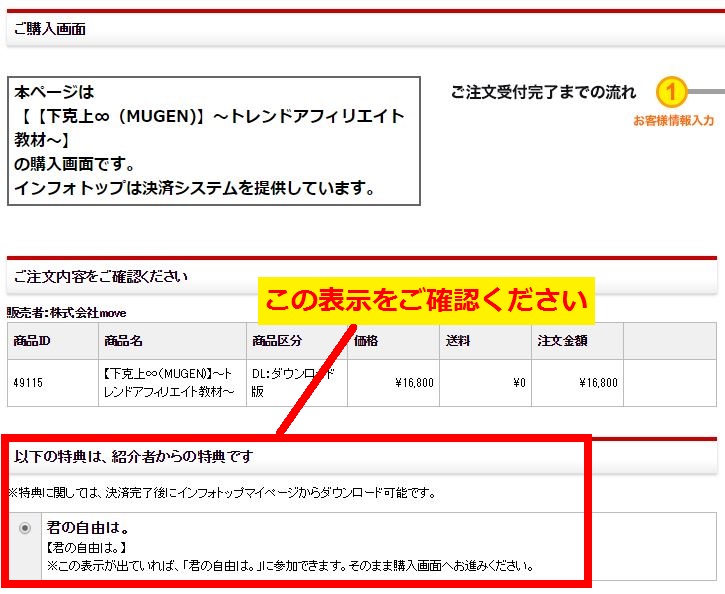Click the DL:ダウンロード版 category cell
Image resolution: width=725 pixels, height=594 pixels.
pyautogui.click(x=297, y=383)
